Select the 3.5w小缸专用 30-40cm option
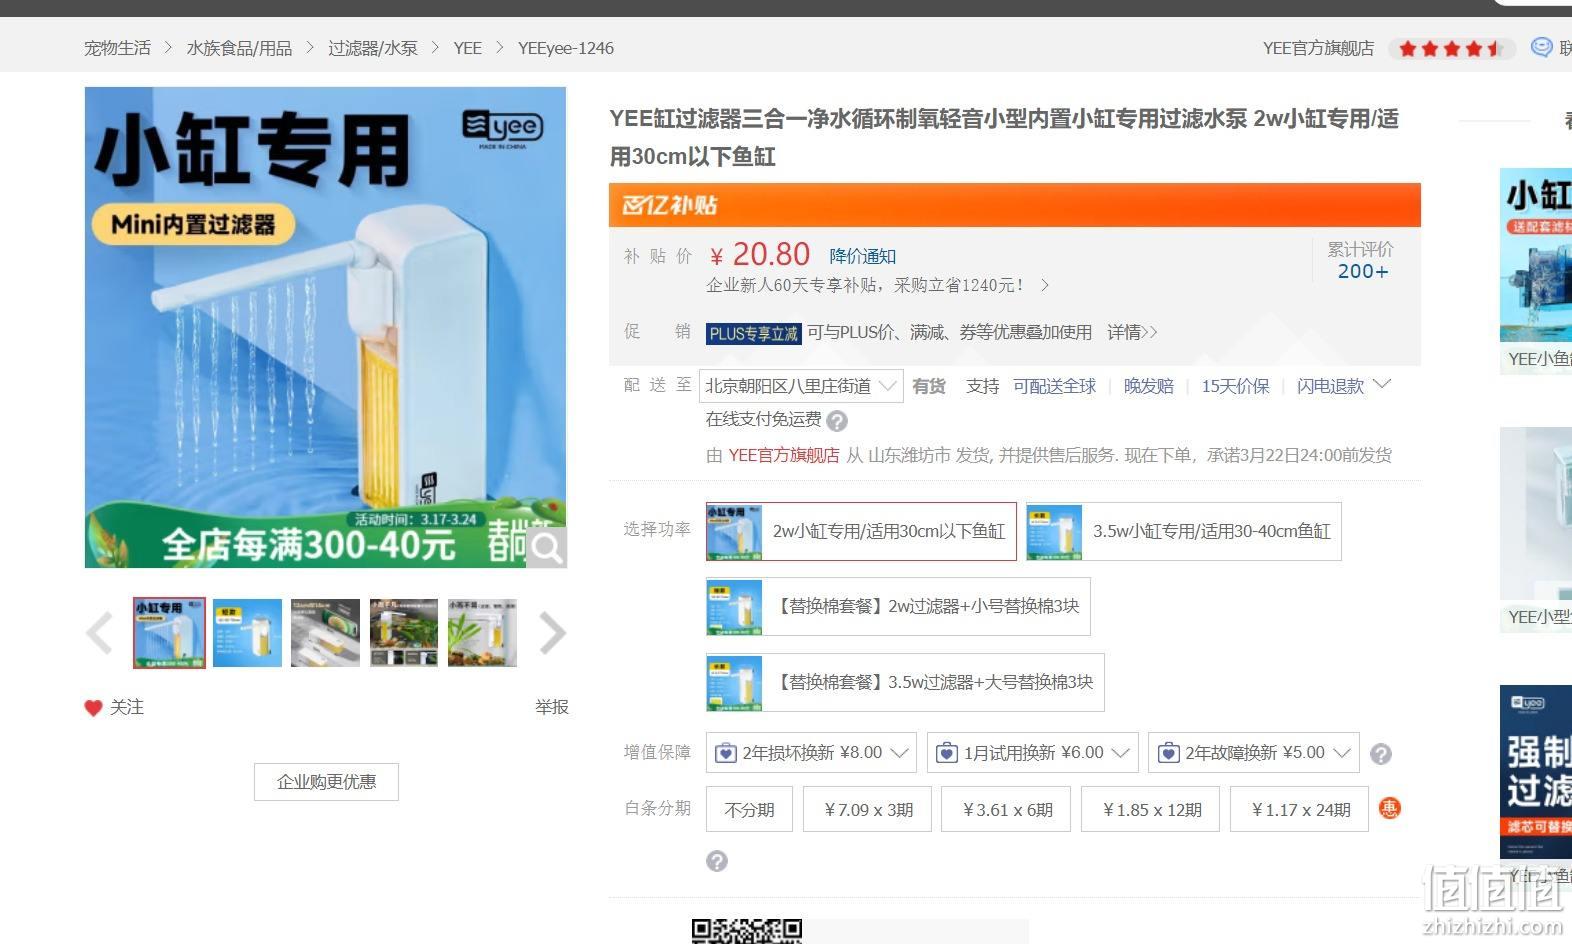The image size is (1572, 944). tap(1183, 531)
